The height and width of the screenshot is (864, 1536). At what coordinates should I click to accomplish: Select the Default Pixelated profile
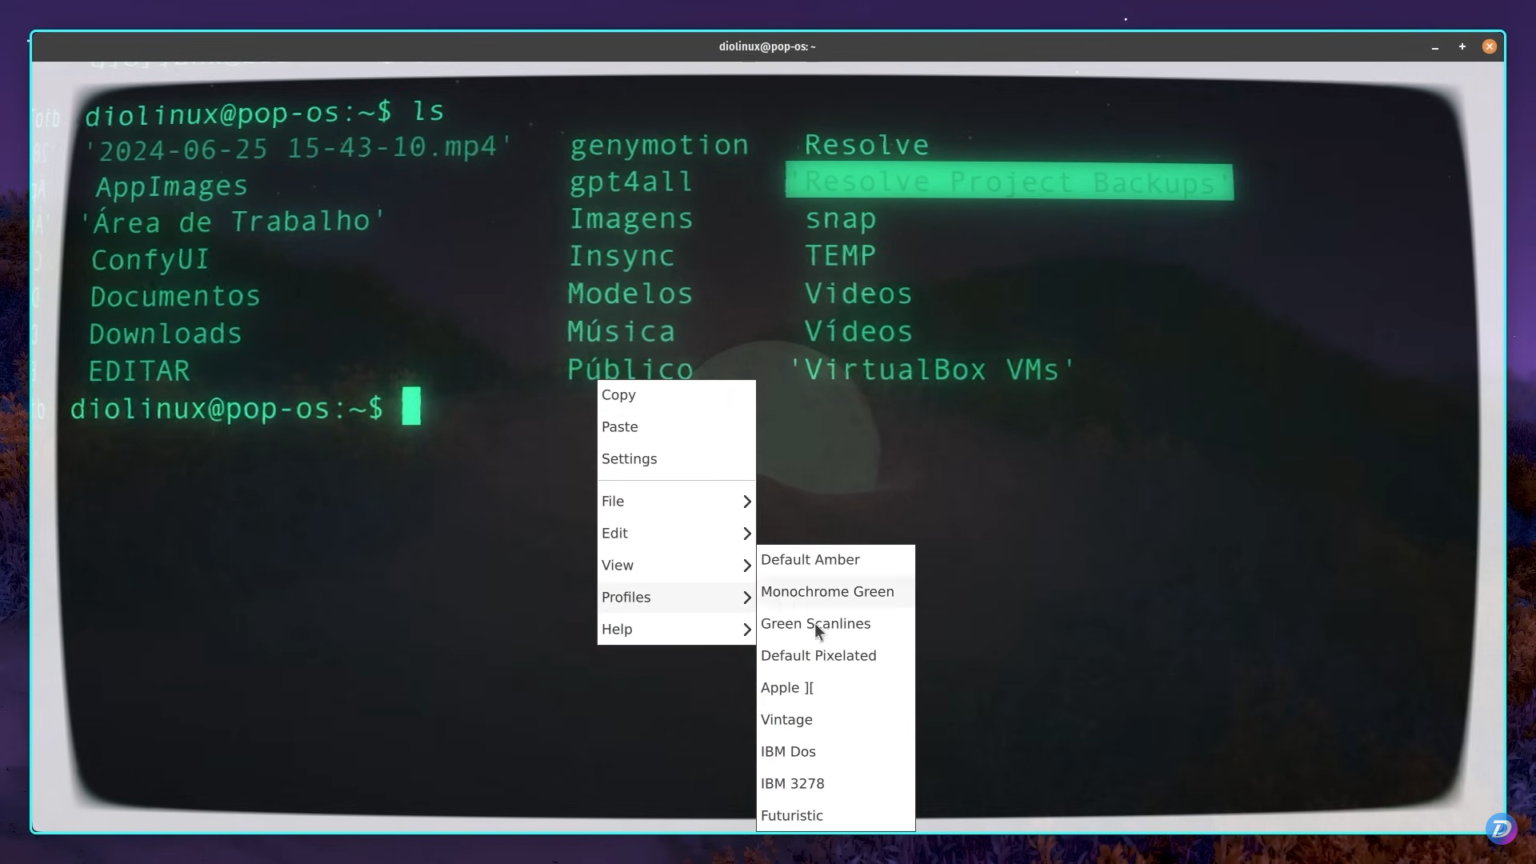click(x=818, y=655)
